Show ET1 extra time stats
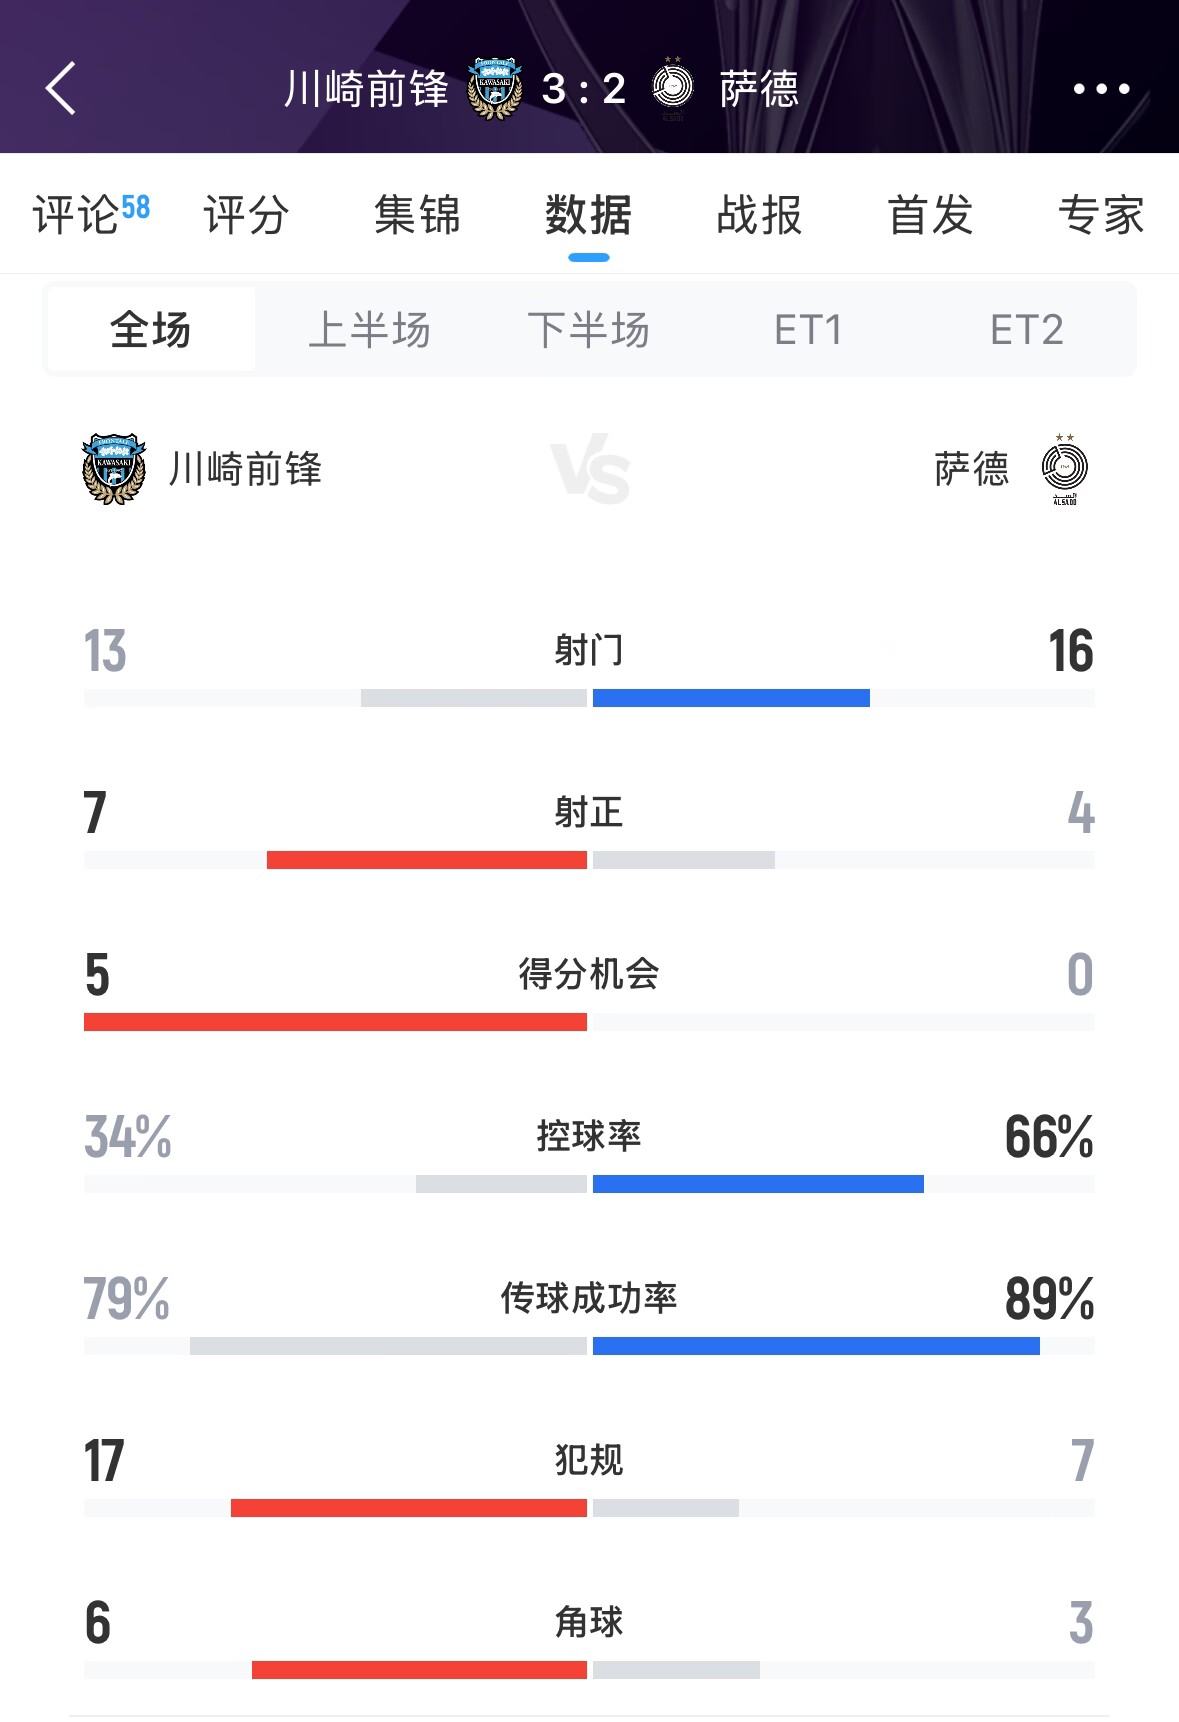 point(808,330)
